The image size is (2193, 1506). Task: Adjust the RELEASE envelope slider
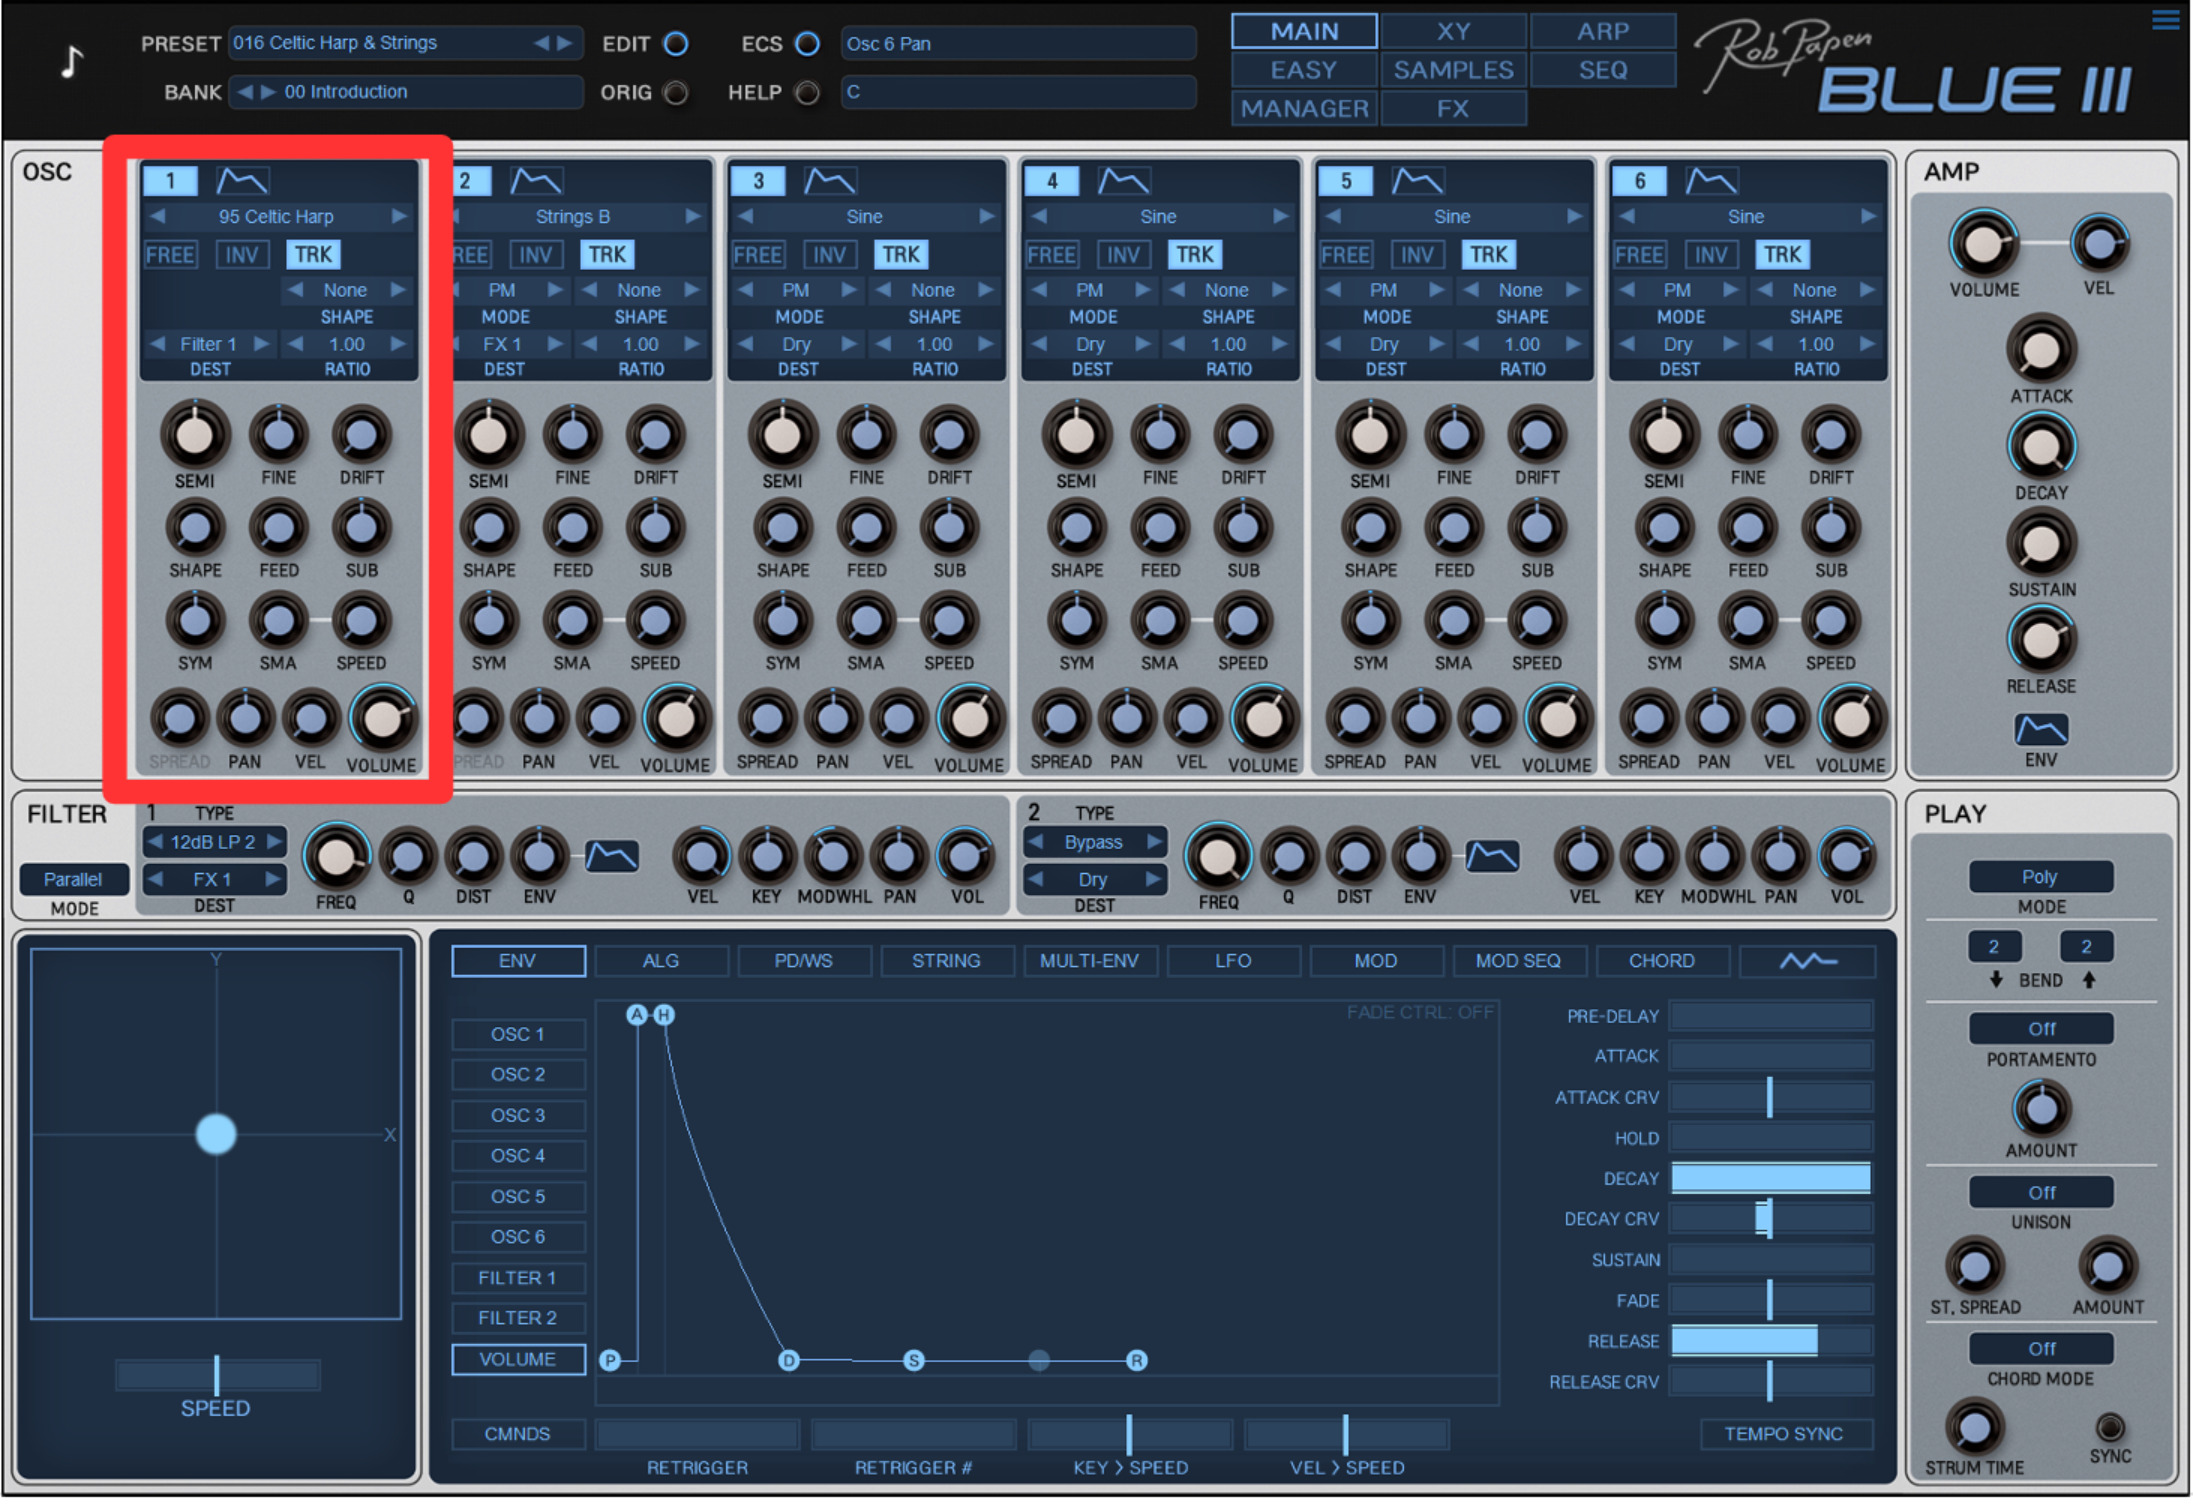point(1770,1341)
